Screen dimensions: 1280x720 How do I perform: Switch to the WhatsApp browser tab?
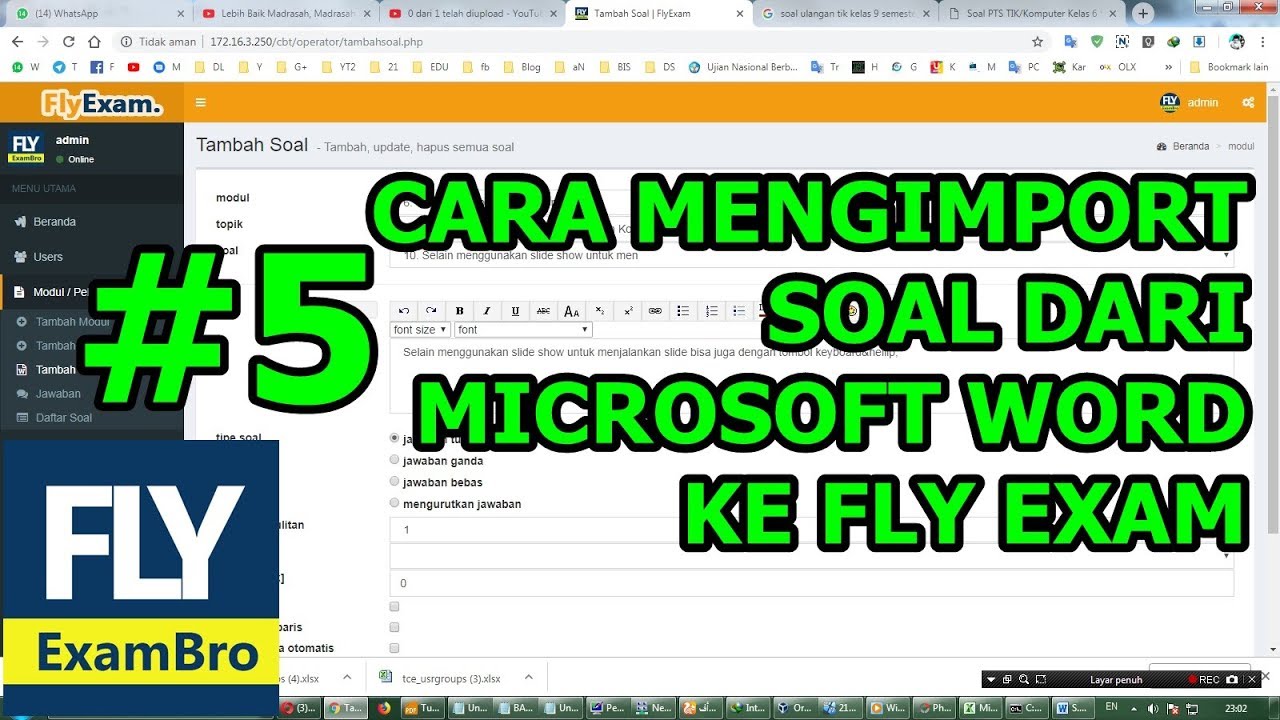[98, 14]
